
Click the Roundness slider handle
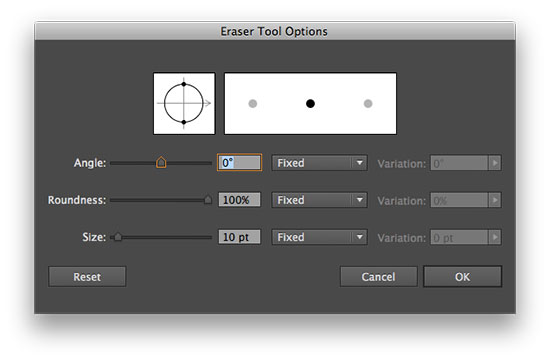point(208,199)
